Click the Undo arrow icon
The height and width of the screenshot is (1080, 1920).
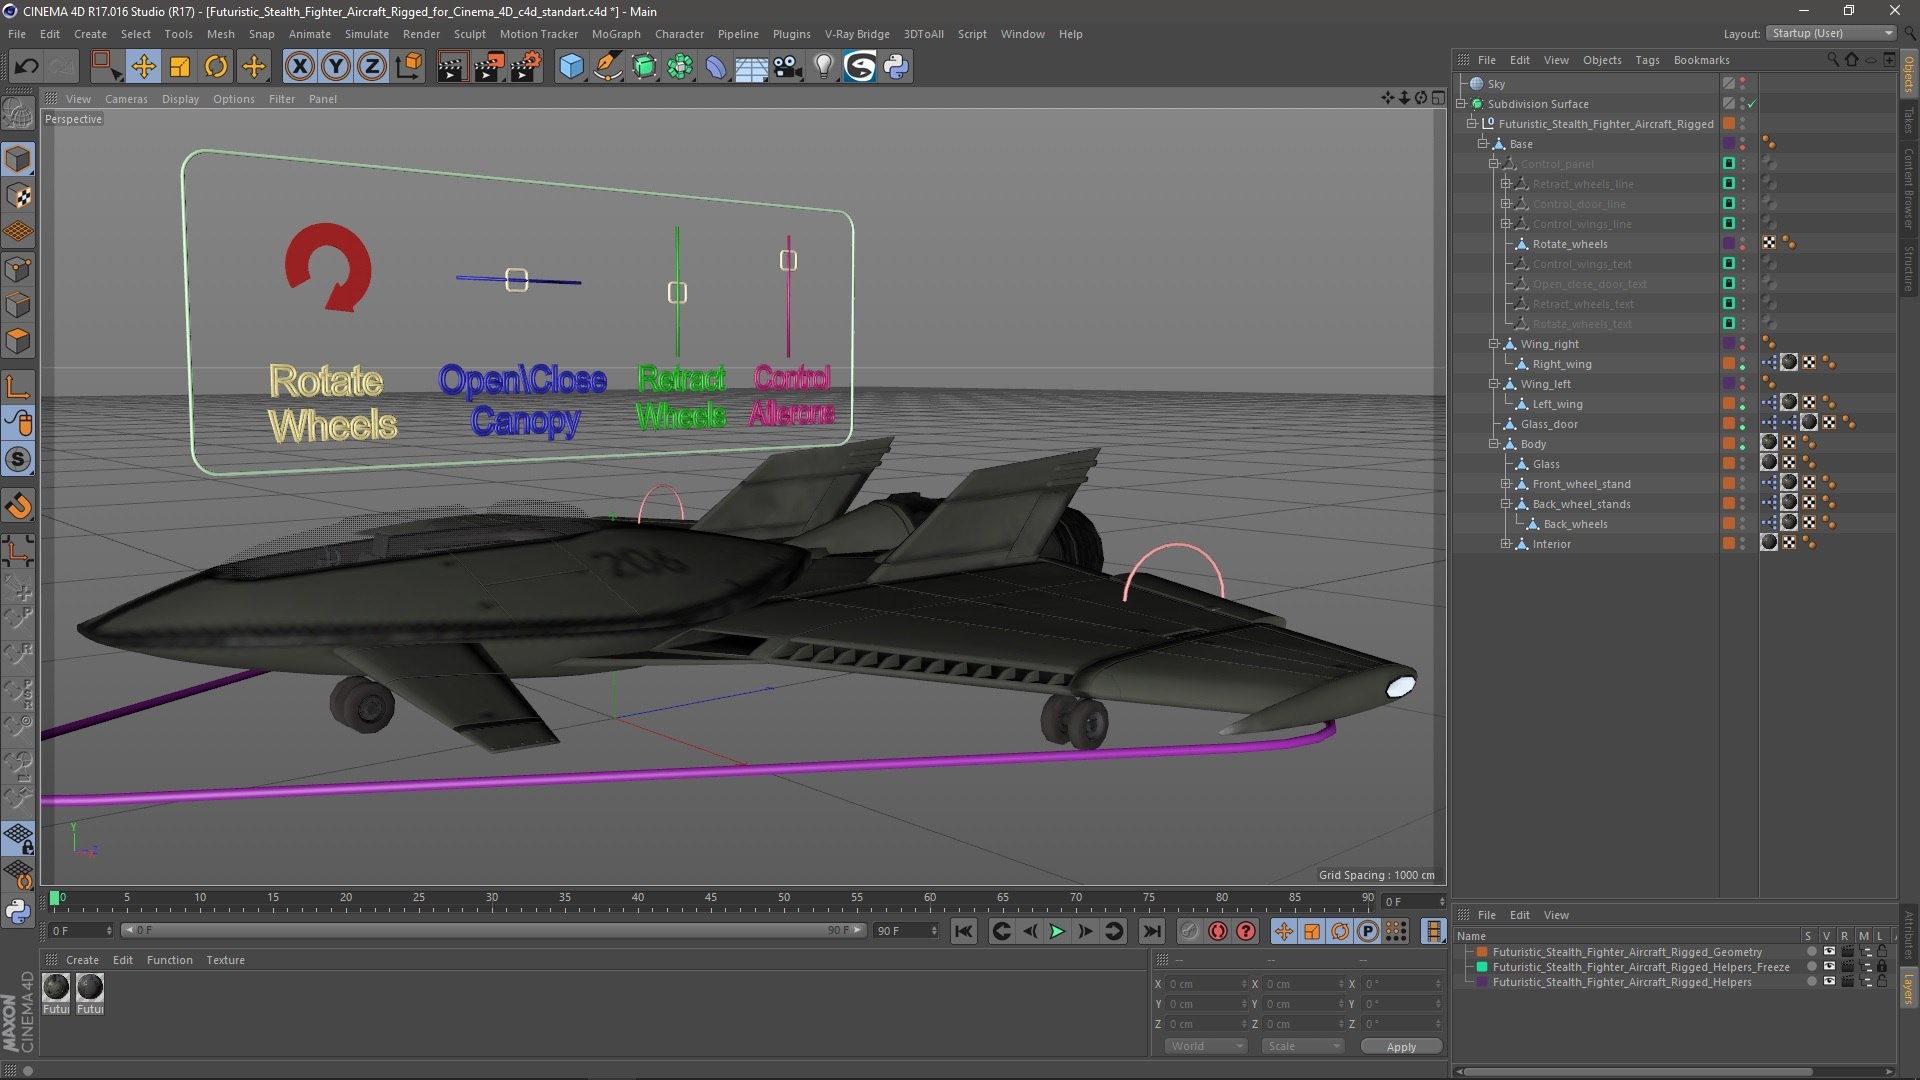pyautogui.click(x=27, y=67)
